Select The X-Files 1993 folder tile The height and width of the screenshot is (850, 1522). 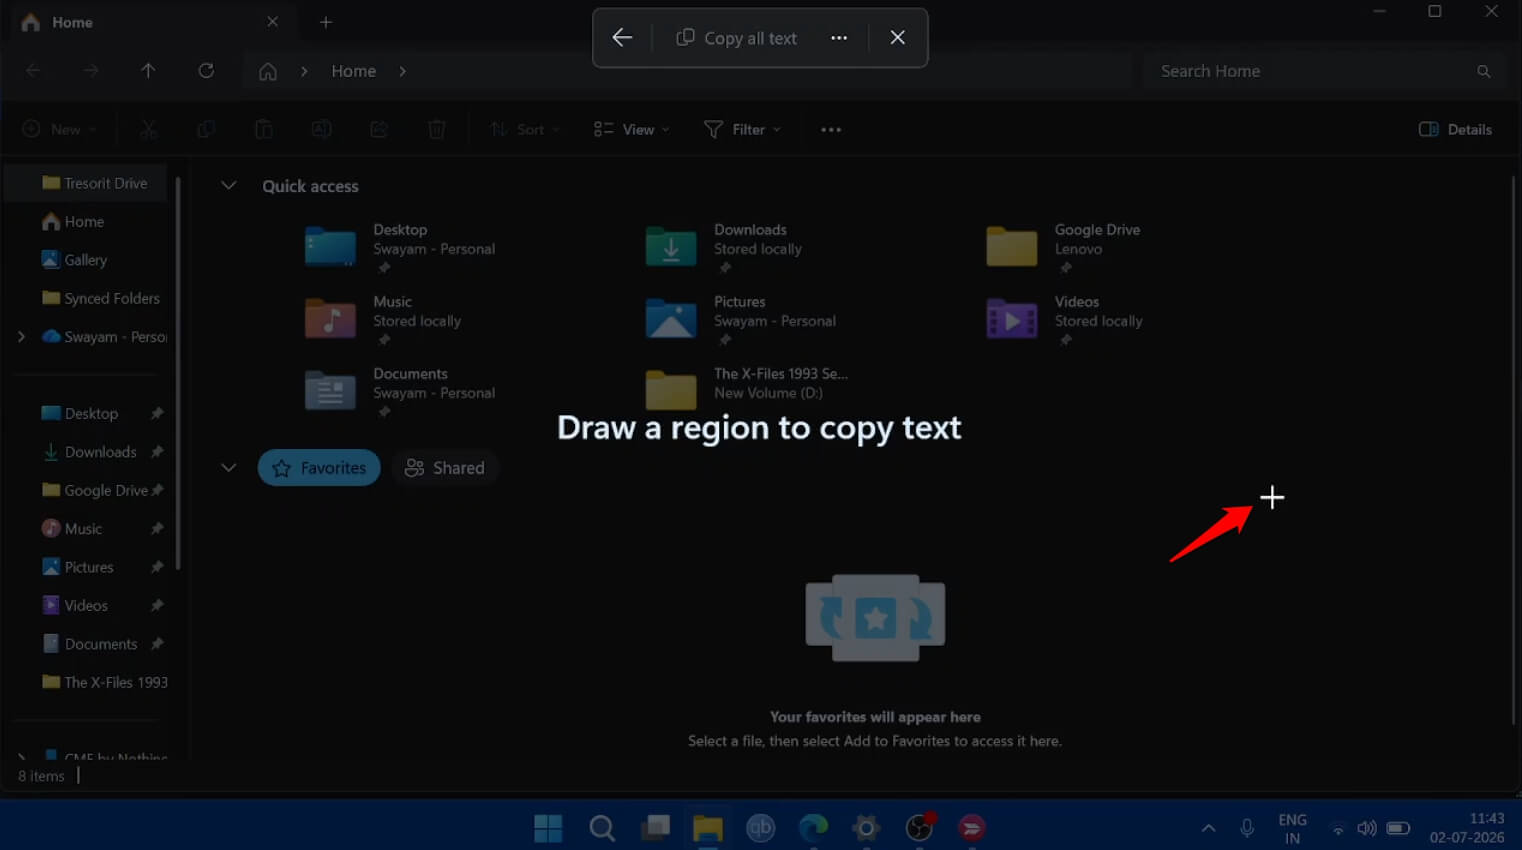tap(747, 389)
